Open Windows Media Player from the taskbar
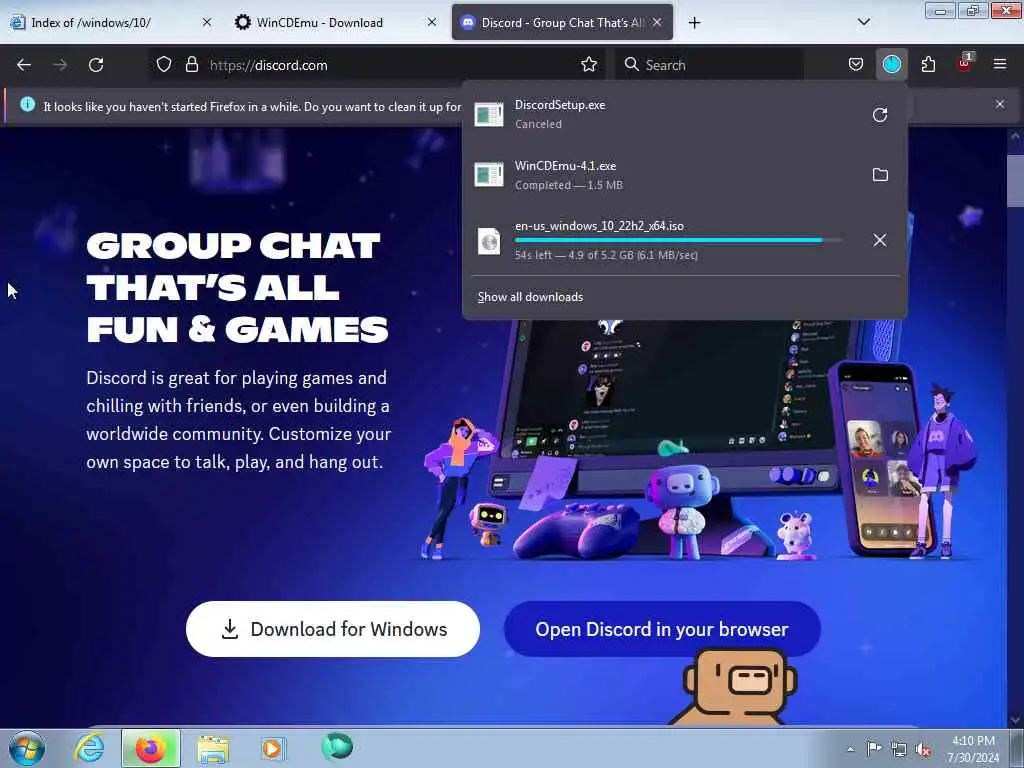The height and width of the screenshot is (768, 1024). point(274,748)
